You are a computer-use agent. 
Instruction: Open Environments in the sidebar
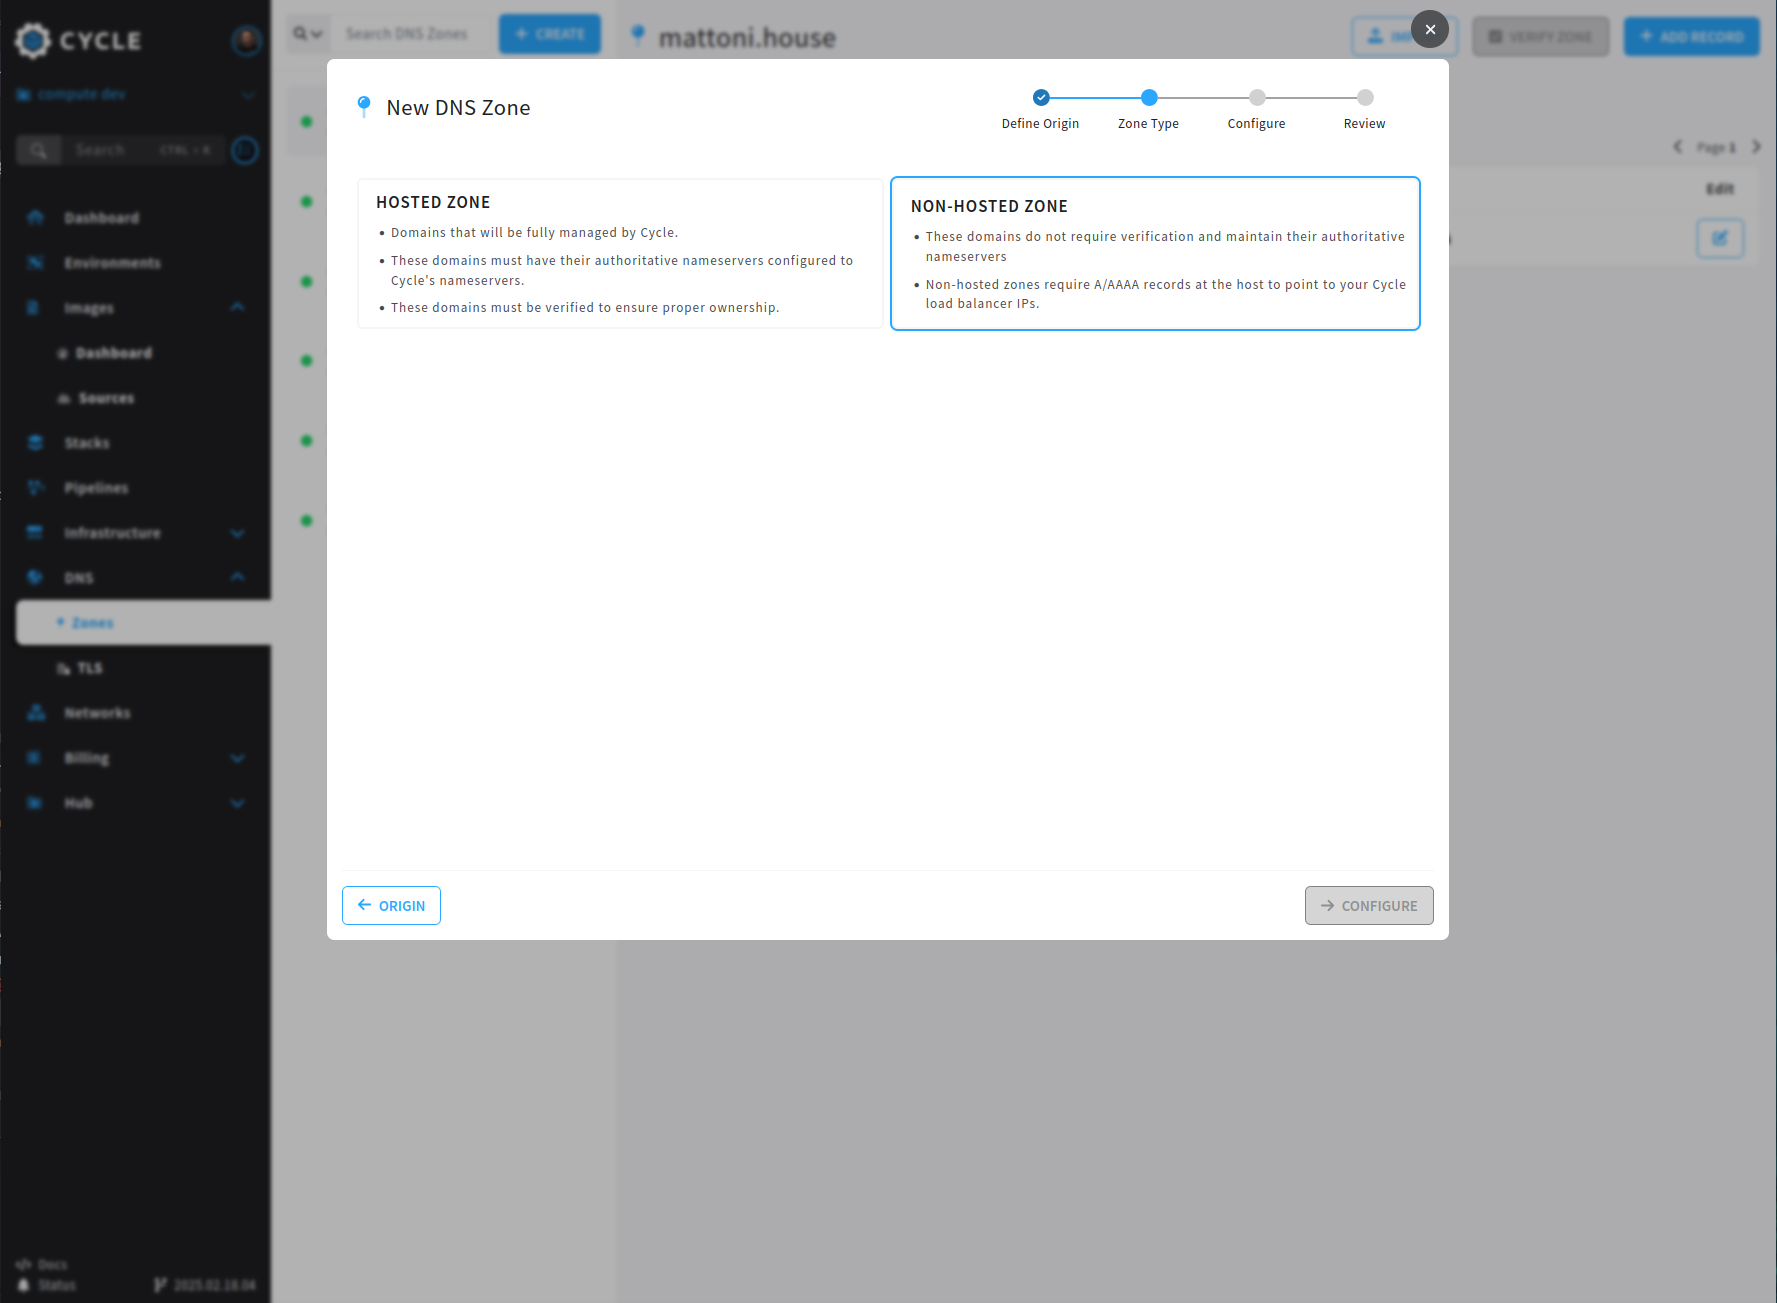point(112,263)
